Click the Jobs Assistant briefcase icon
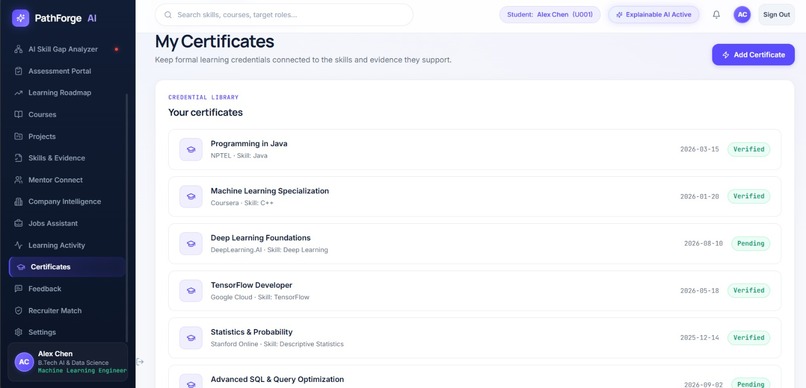The width and height of the screenshot is (806, 388). pyautogui.click(x=19, y=223)
